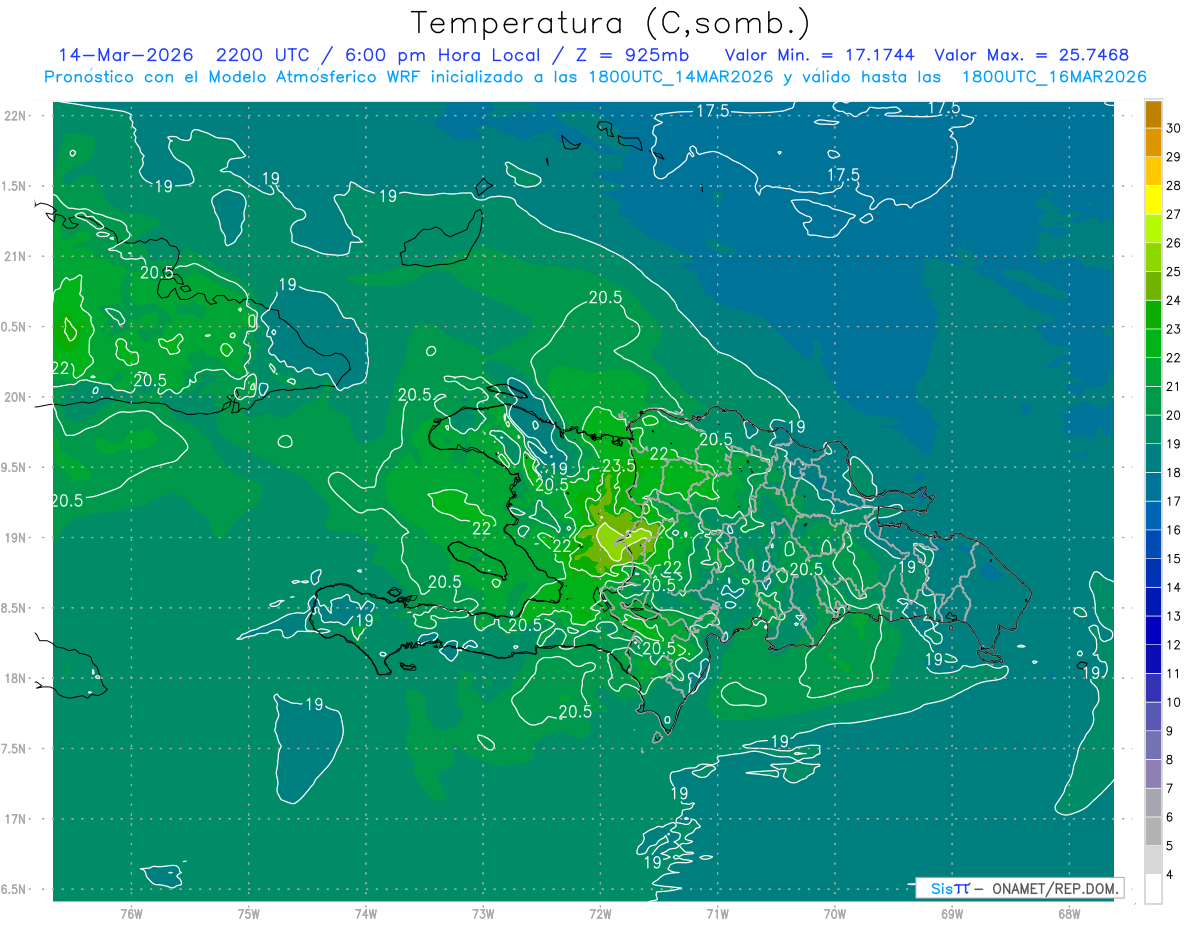Pick the white swatch below 4 on scale
1200x927 pixels.
[1153, 888]
